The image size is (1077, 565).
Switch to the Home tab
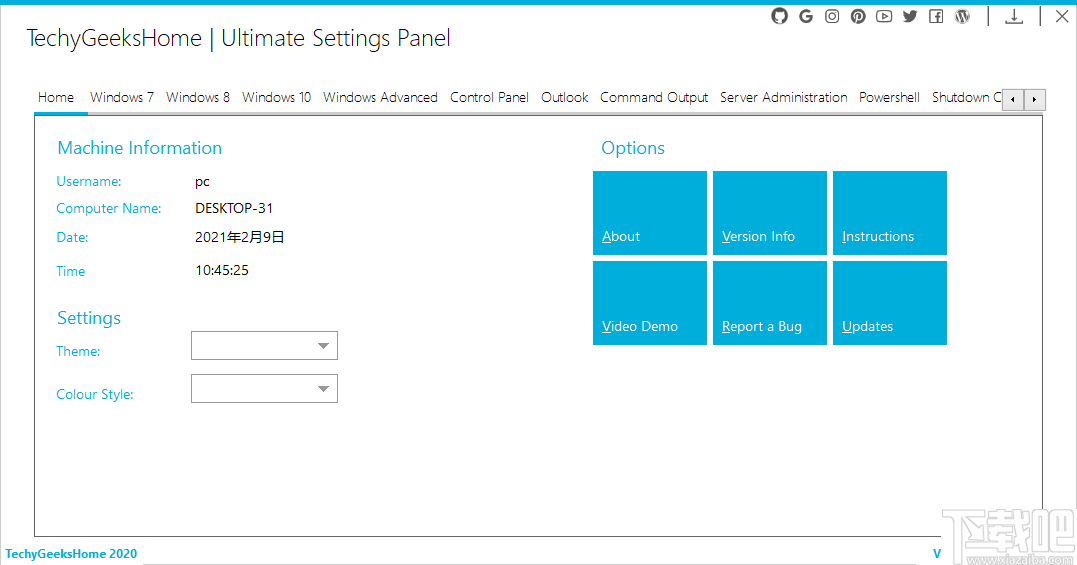pyautogui.click(x=56, y=97)
